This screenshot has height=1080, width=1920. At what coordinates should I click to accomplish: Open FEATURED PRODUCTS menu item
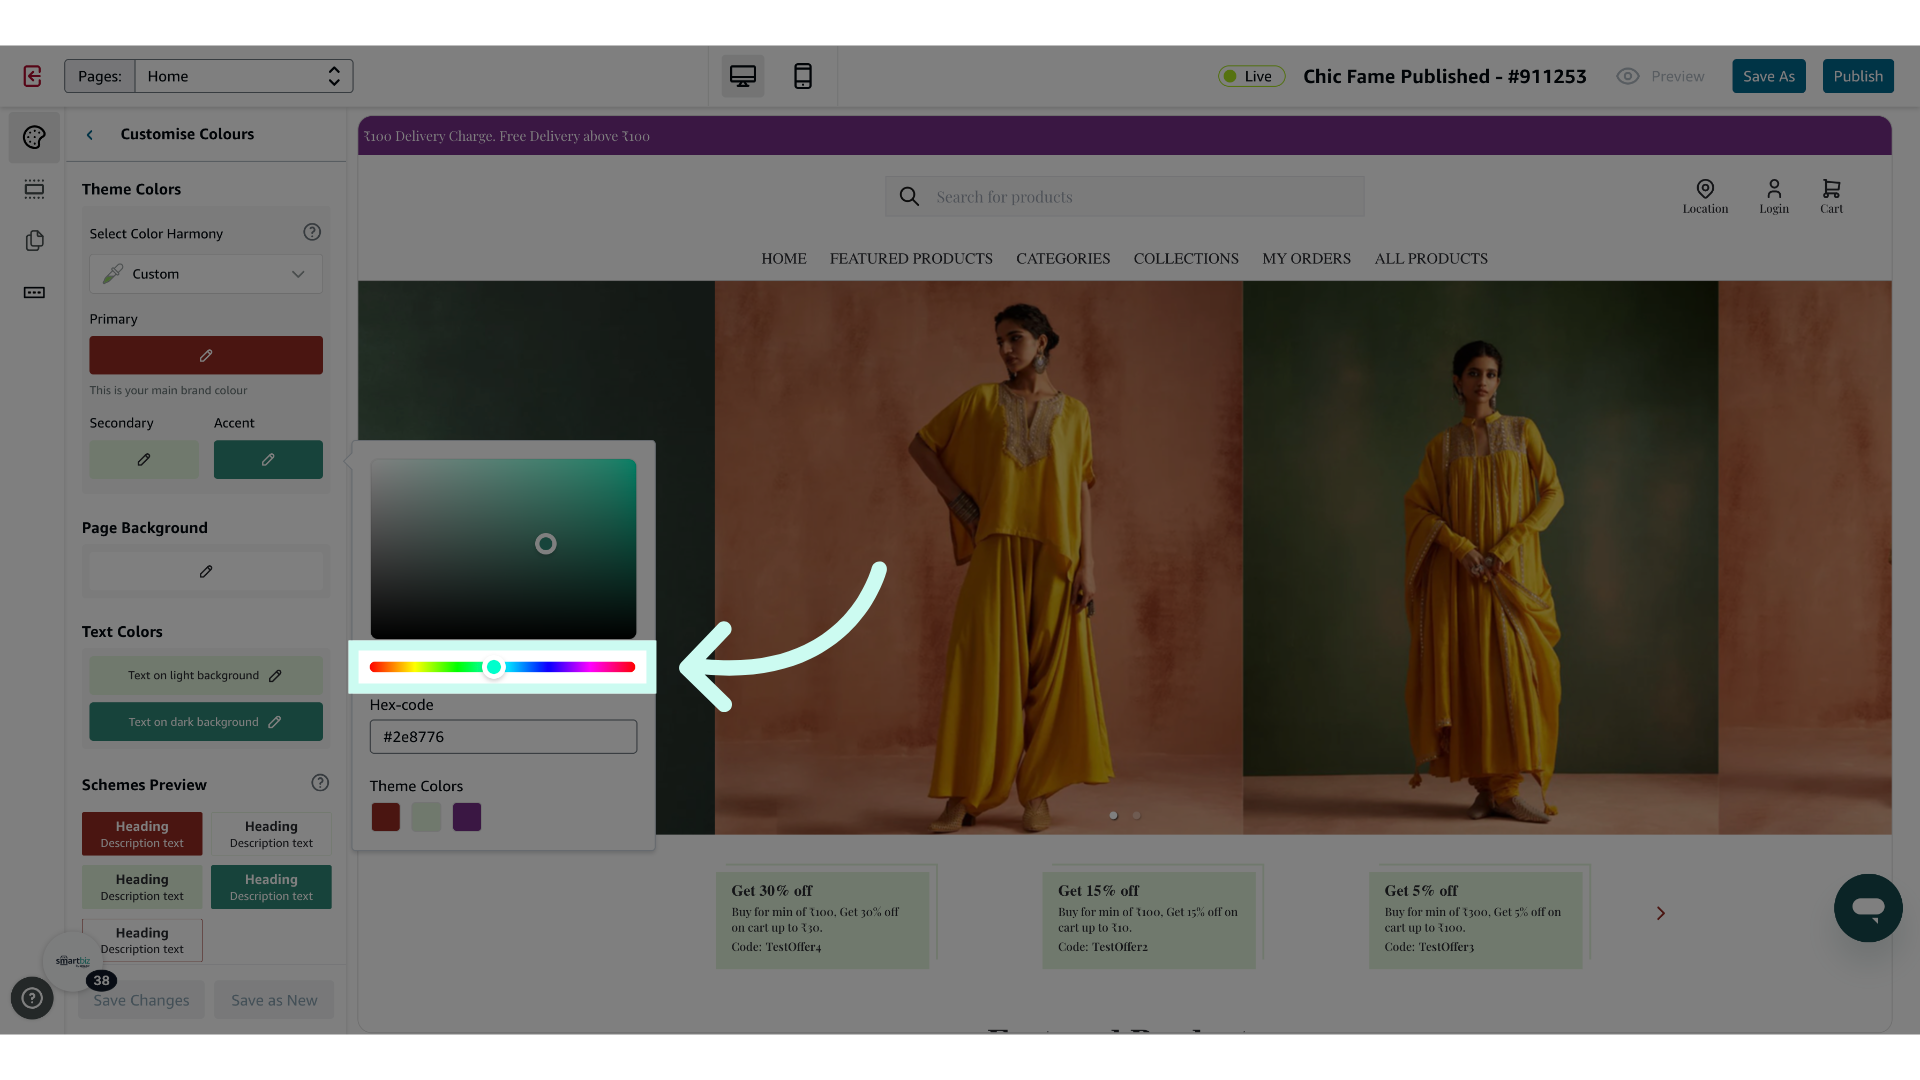(x=911, y=259)
